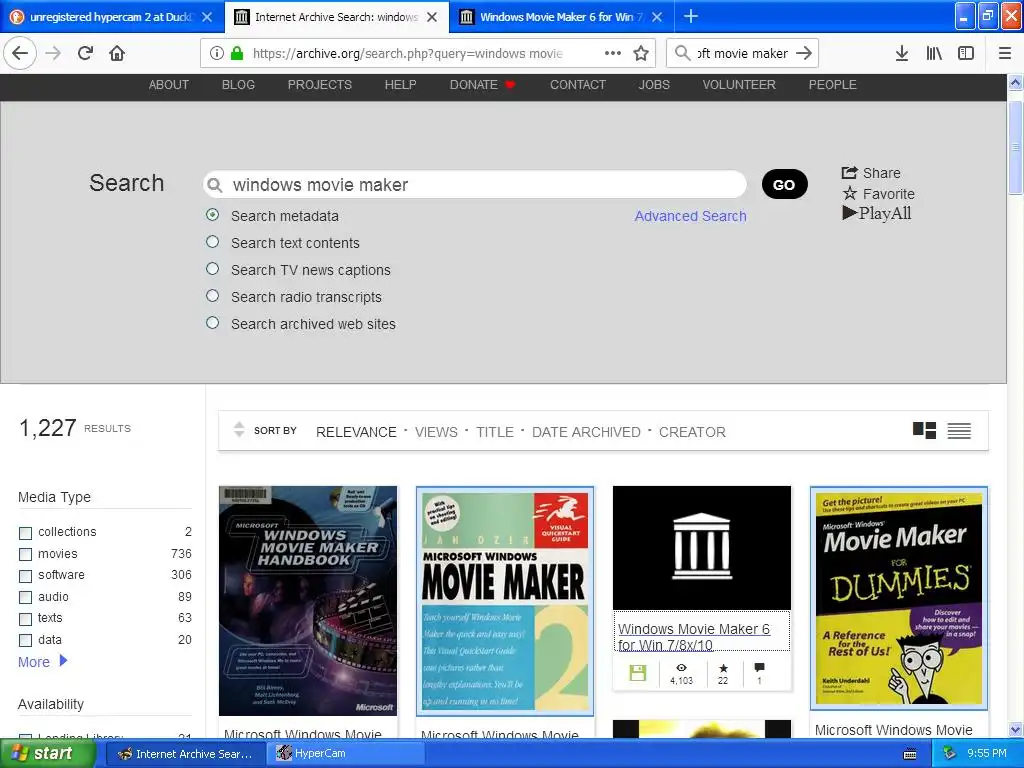
Task: Switch to tile grid view icon
Action: click(x=924, y=430)
